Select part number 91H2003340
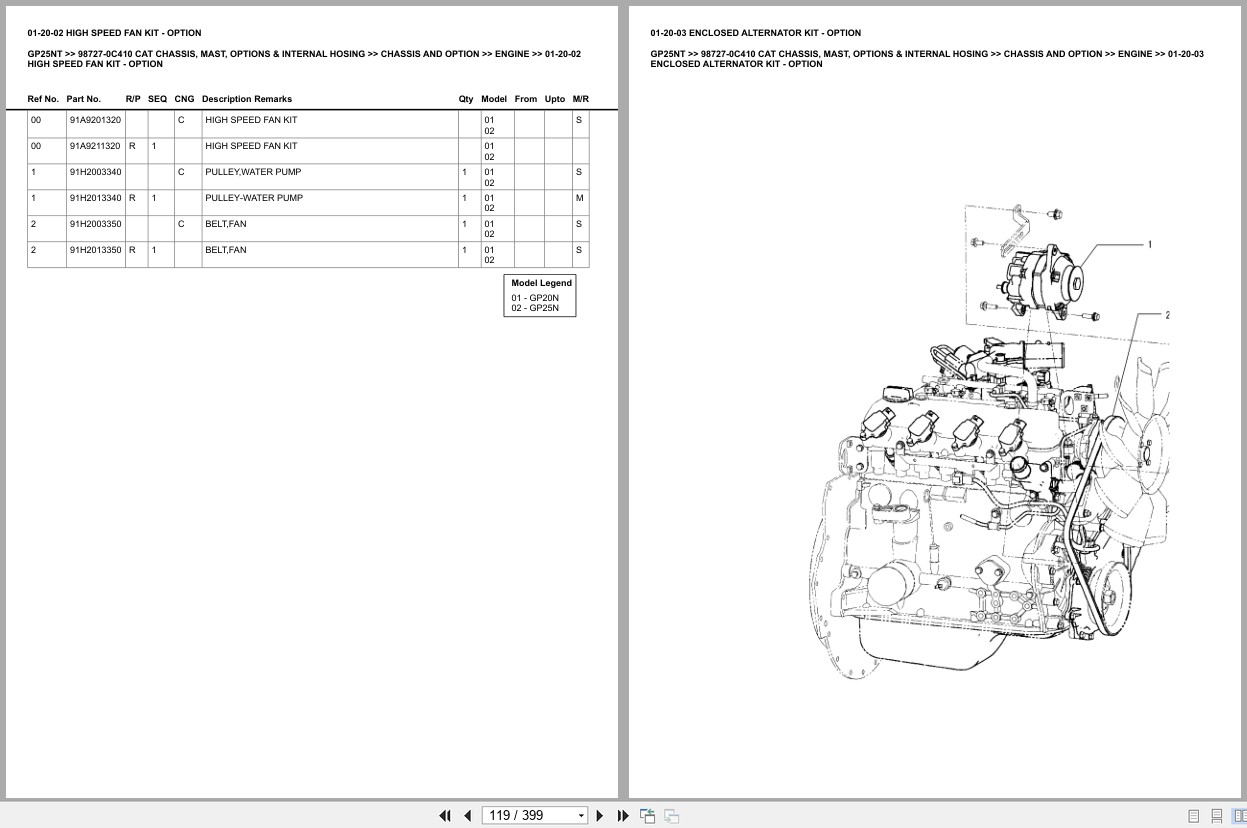Screen dimensions: 1247x828 click(95, 172)
